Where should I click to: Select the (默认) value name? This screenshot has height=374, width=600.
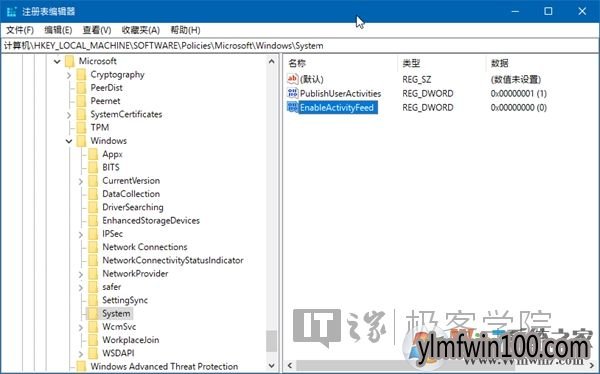[x=312, y=79]
